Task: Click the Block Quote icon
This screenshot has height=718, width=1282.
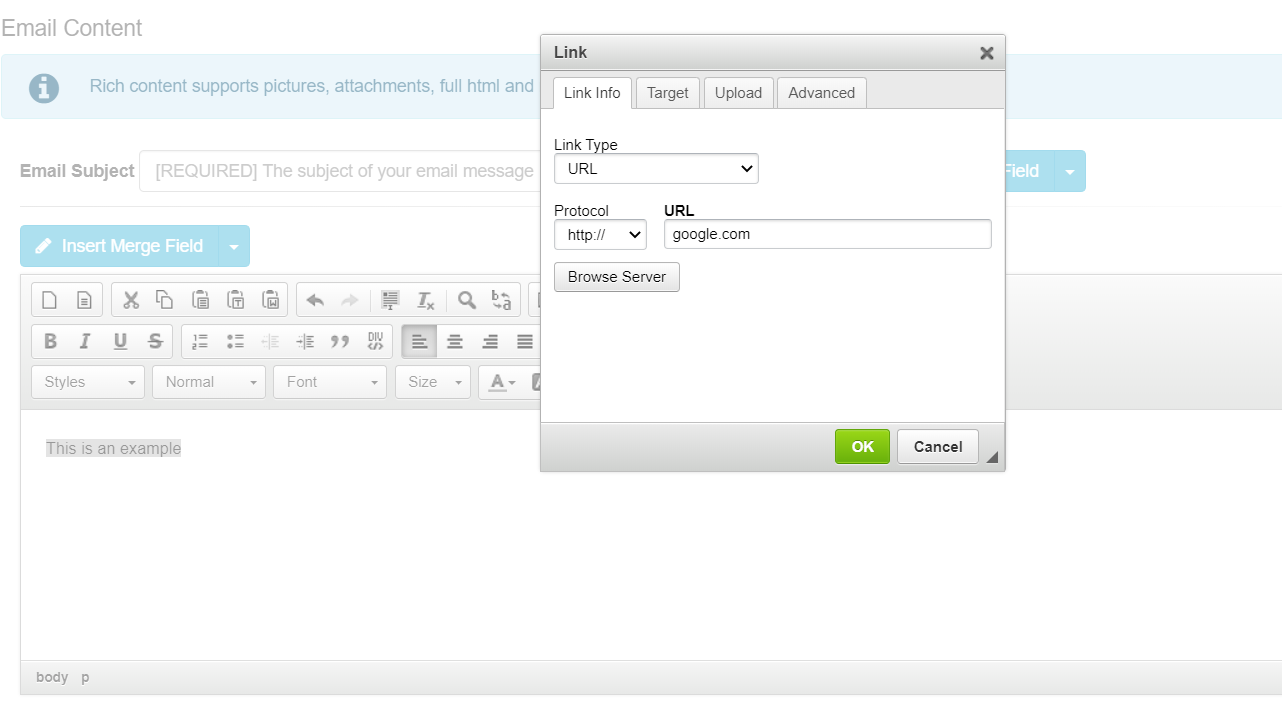Action: pyautogui.click(x=340, y=341)
